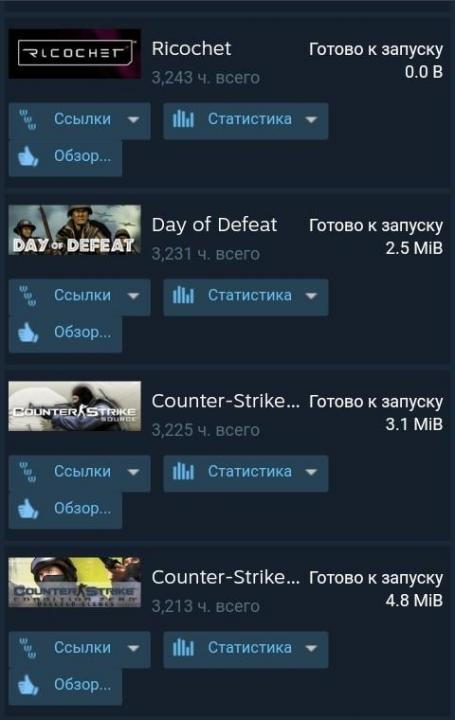This screenshot has width=455, height=720.
Task: Click the links chain icon for Day of Defeat
Action: 28,295
